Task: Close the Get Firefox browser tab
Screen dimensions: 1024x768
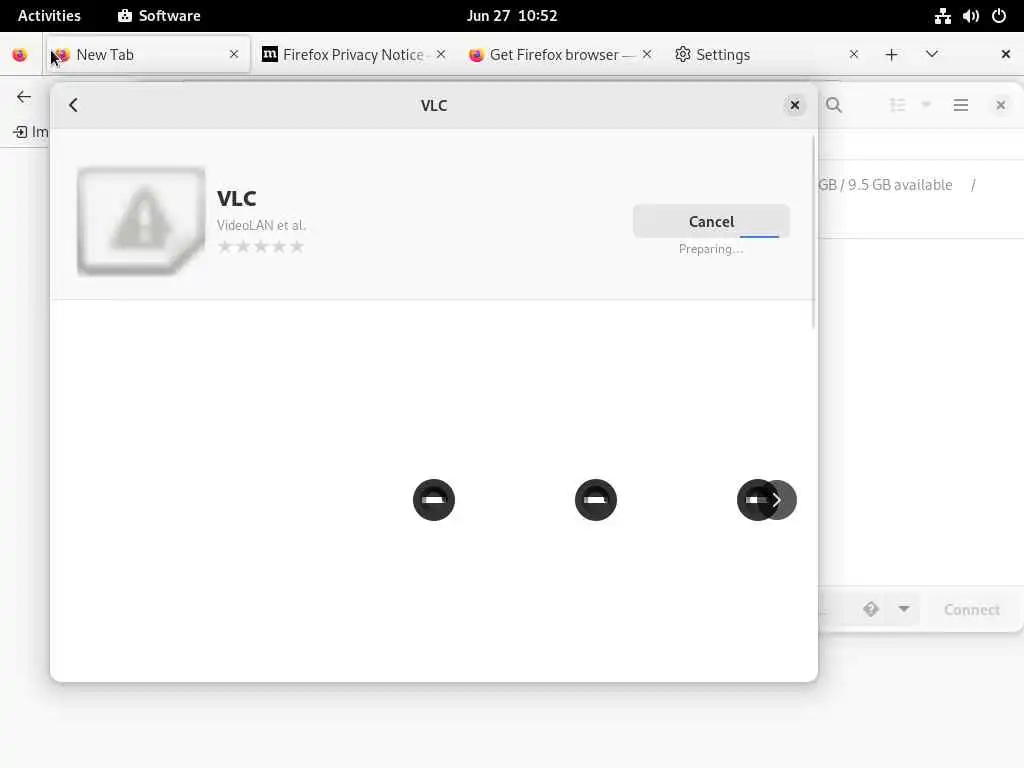Action: 647,54
